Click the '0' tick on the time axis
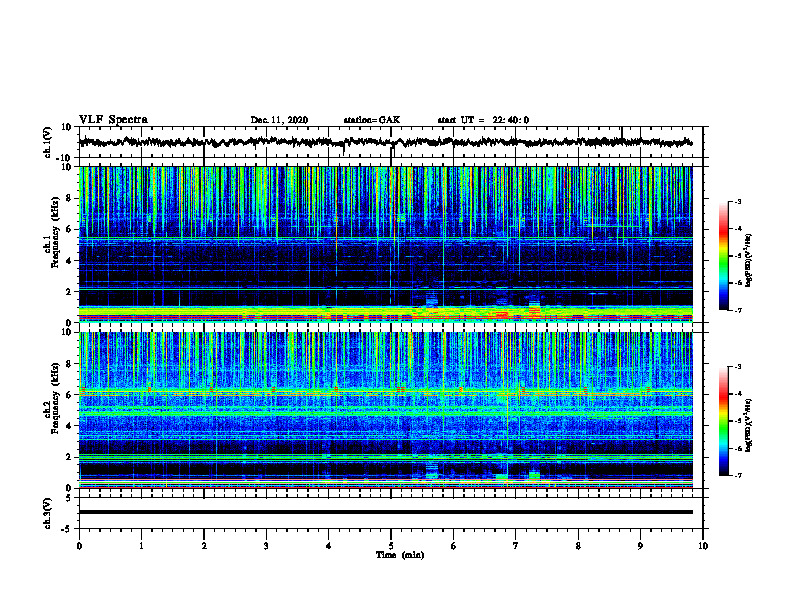The height and width of the screenshot is (612, 792). click(79, 546)
